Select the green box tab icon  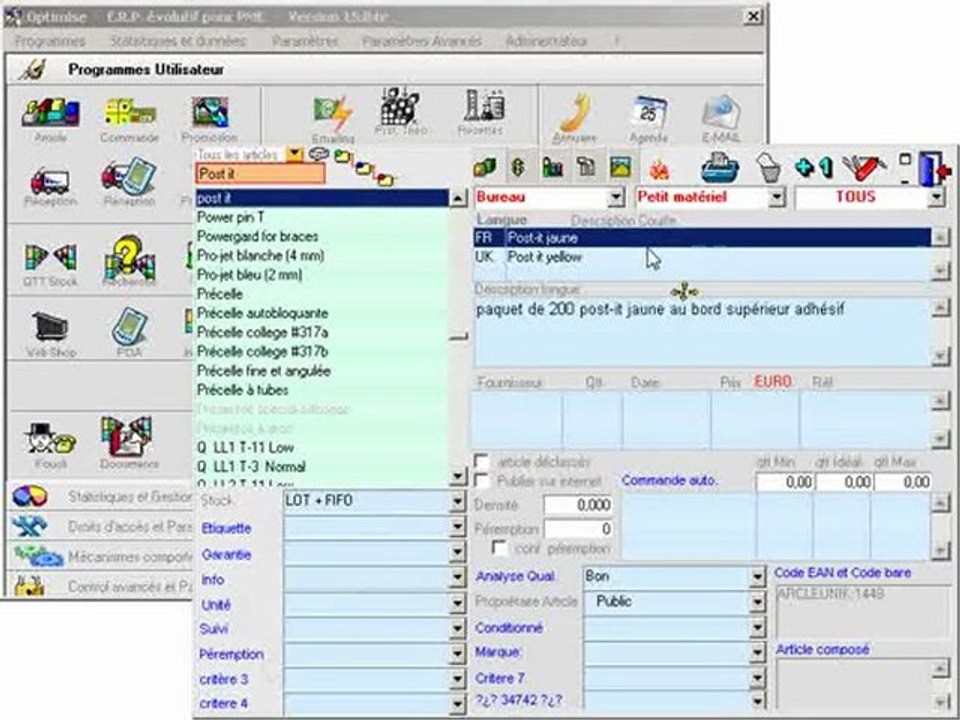[485, 167]
